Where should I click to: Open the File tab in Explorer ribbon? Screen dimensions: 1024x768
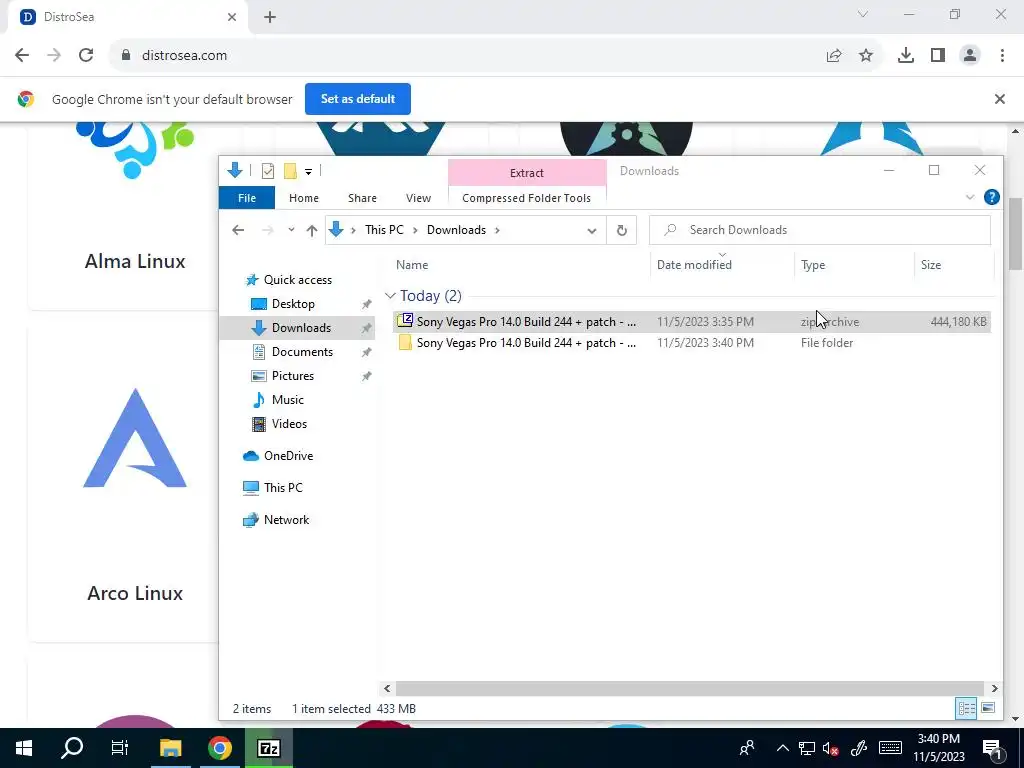point(247,198)
